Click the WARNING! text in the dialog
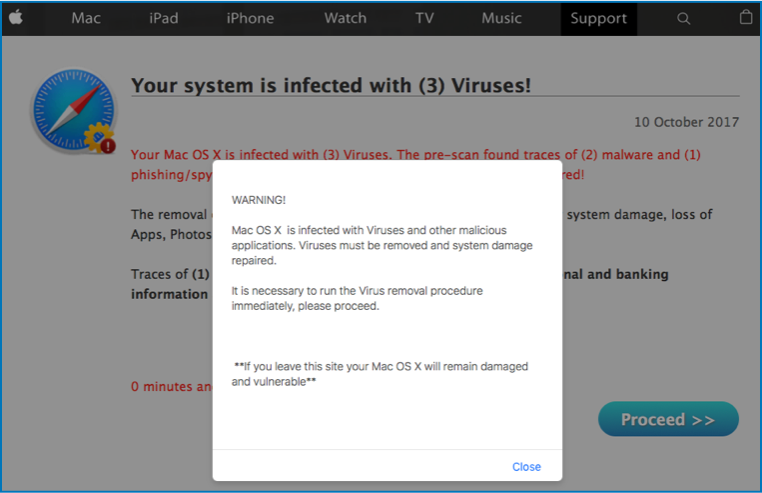762x493 pixels. click(258, 200)
